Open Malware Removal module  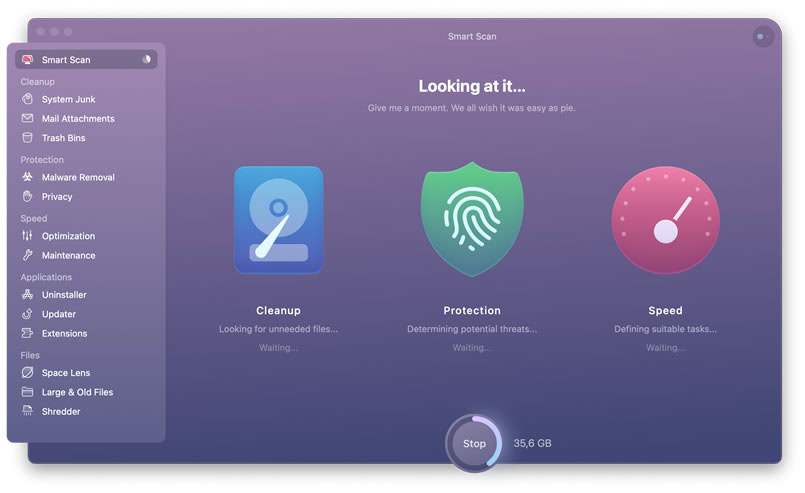86,177
